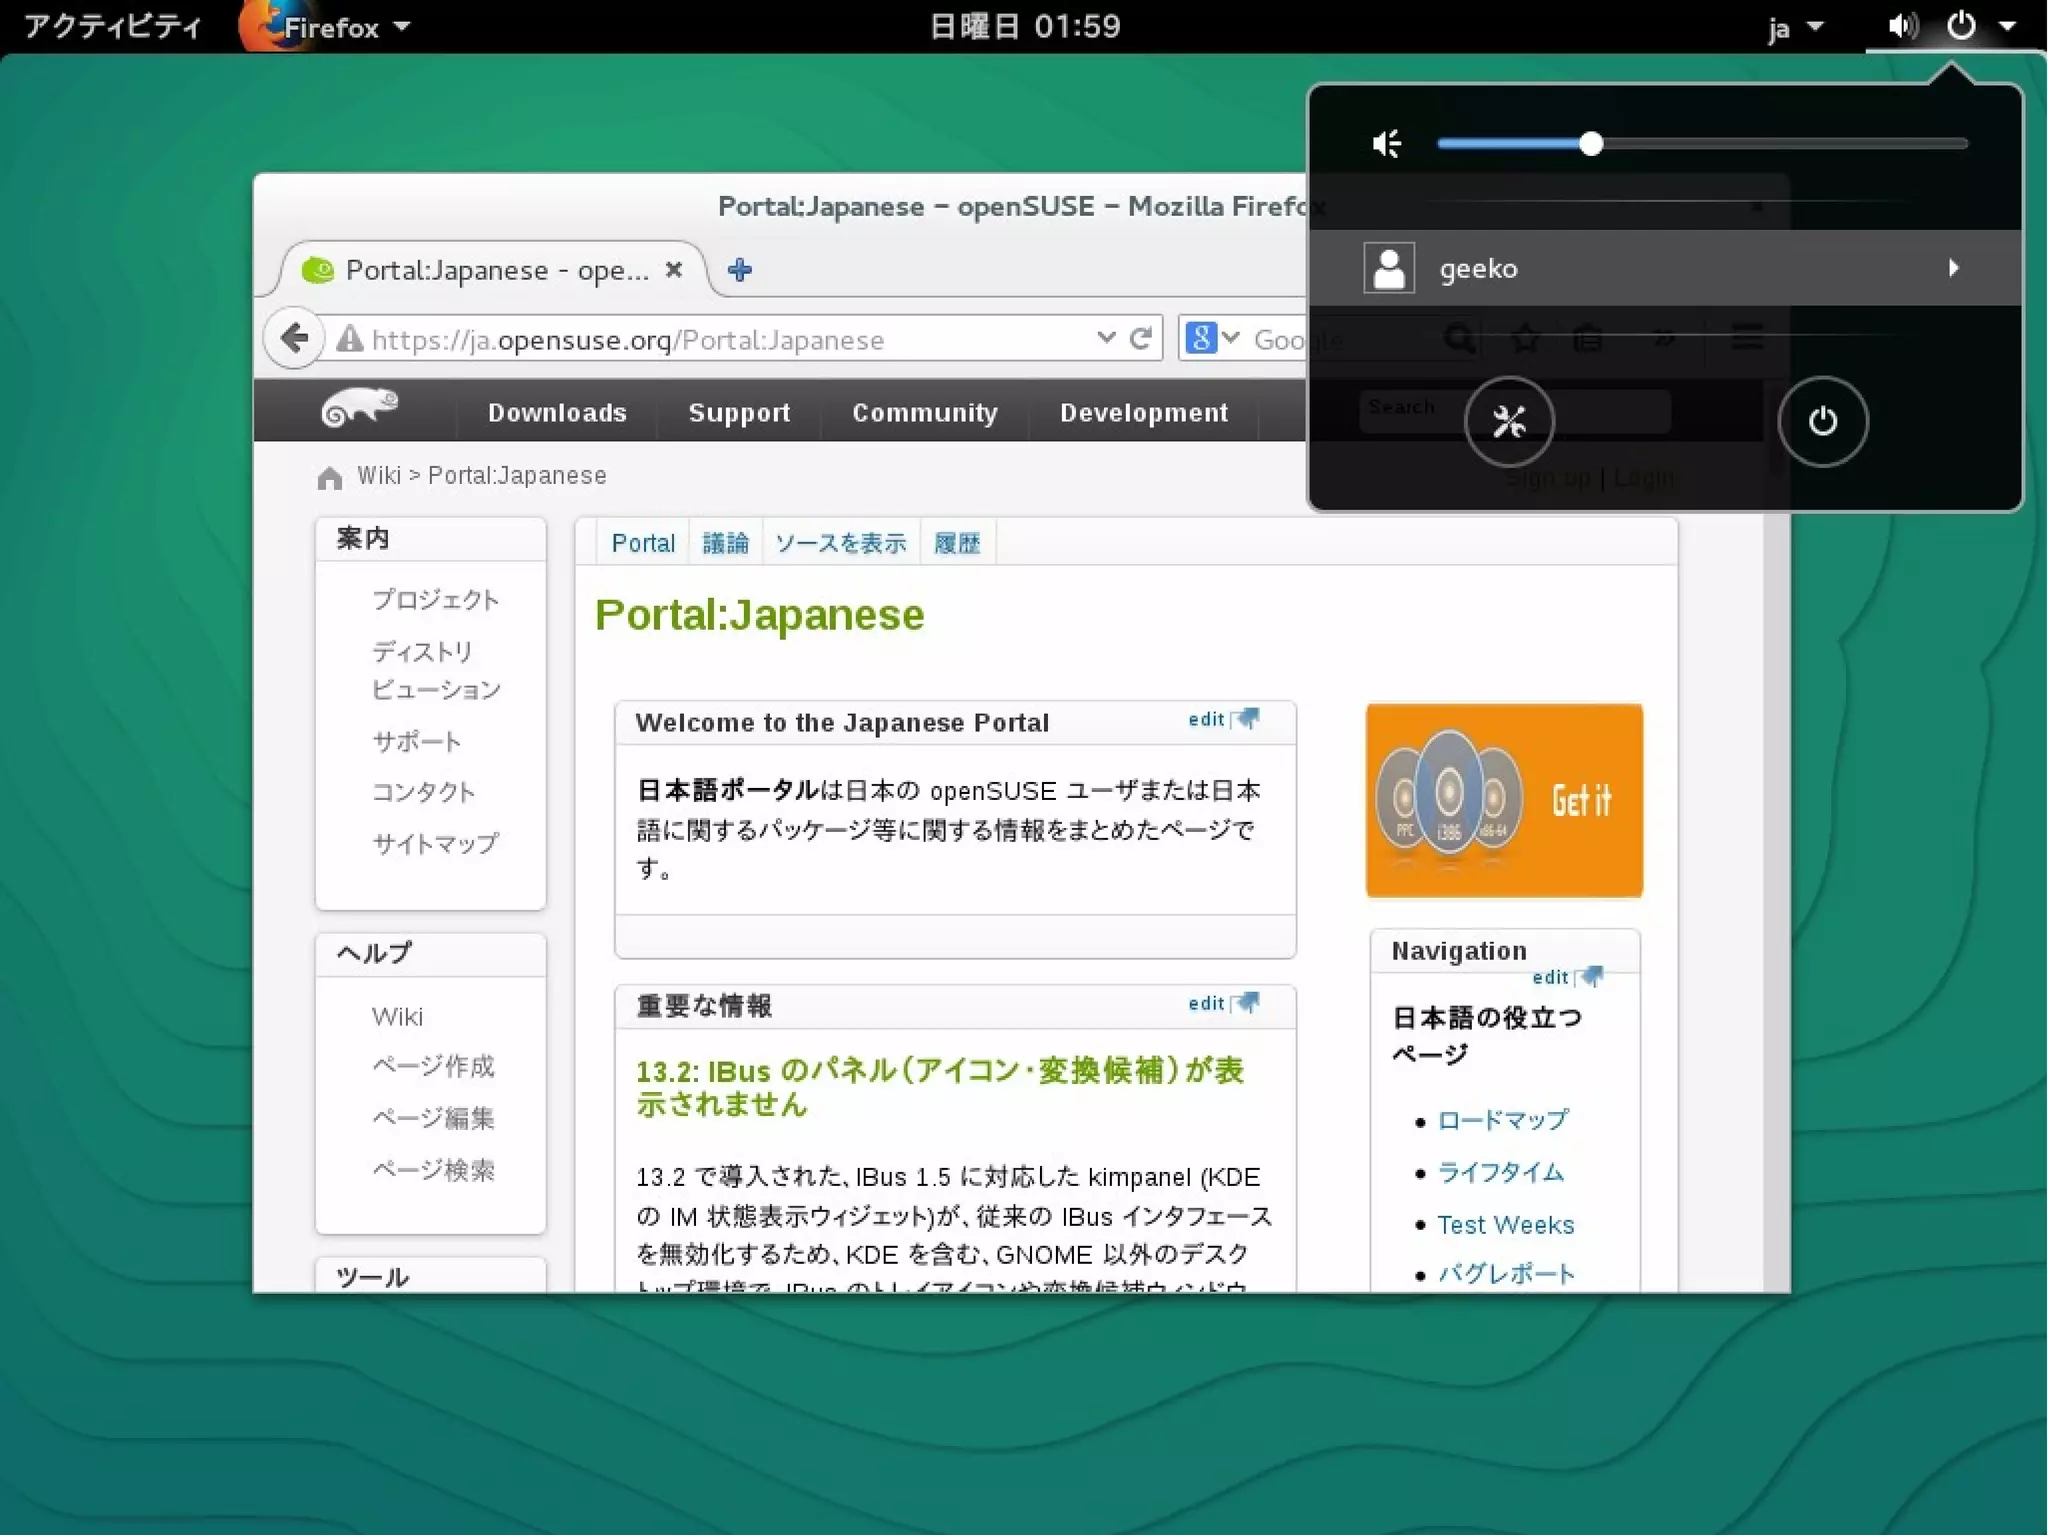The width and height of the screenshot is (2048, 1535).
Task: Select the Portal page tab
Action: (x=643, y=543)
